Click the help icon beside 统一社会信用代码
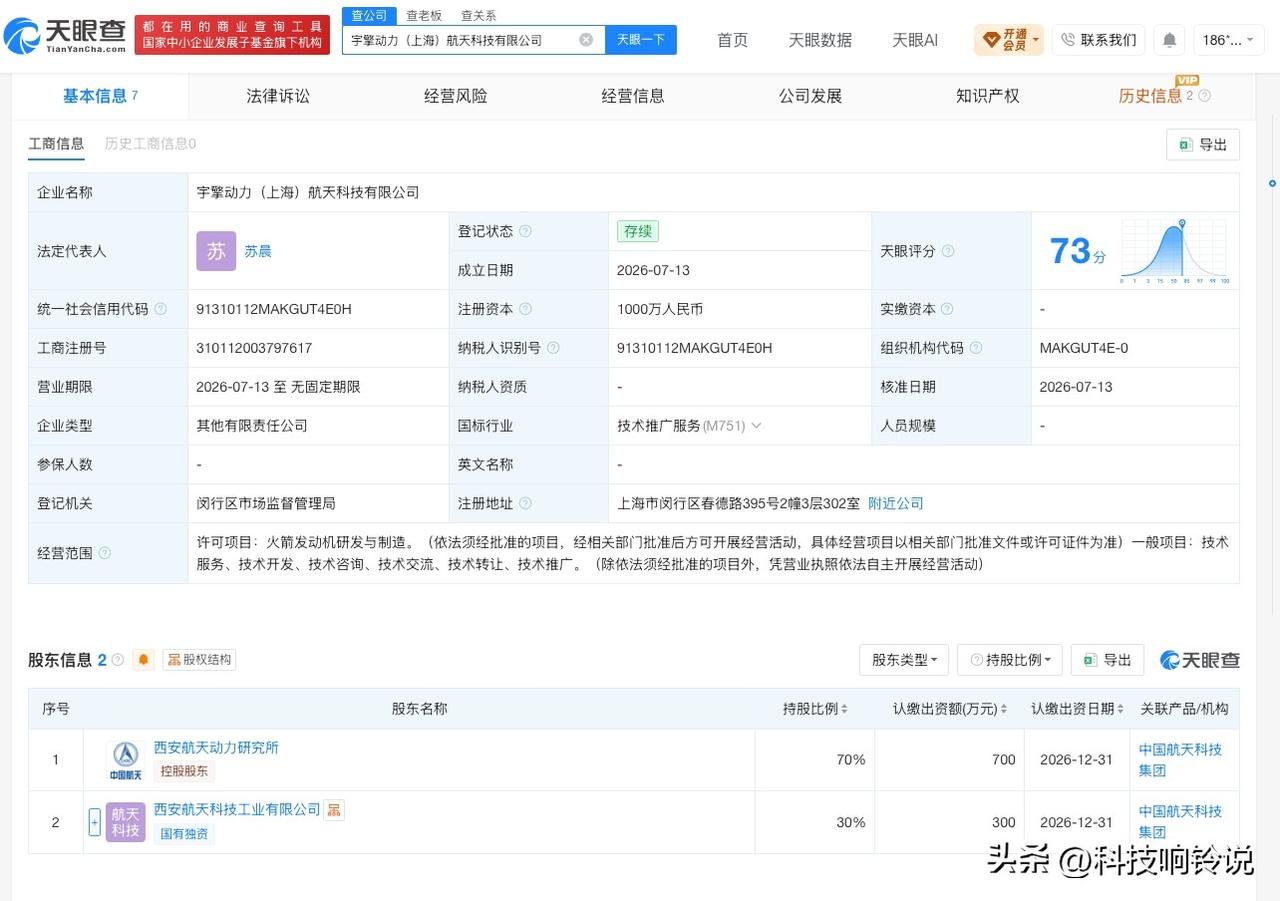This screenshot has height=901, width=1280. (160, 309)
